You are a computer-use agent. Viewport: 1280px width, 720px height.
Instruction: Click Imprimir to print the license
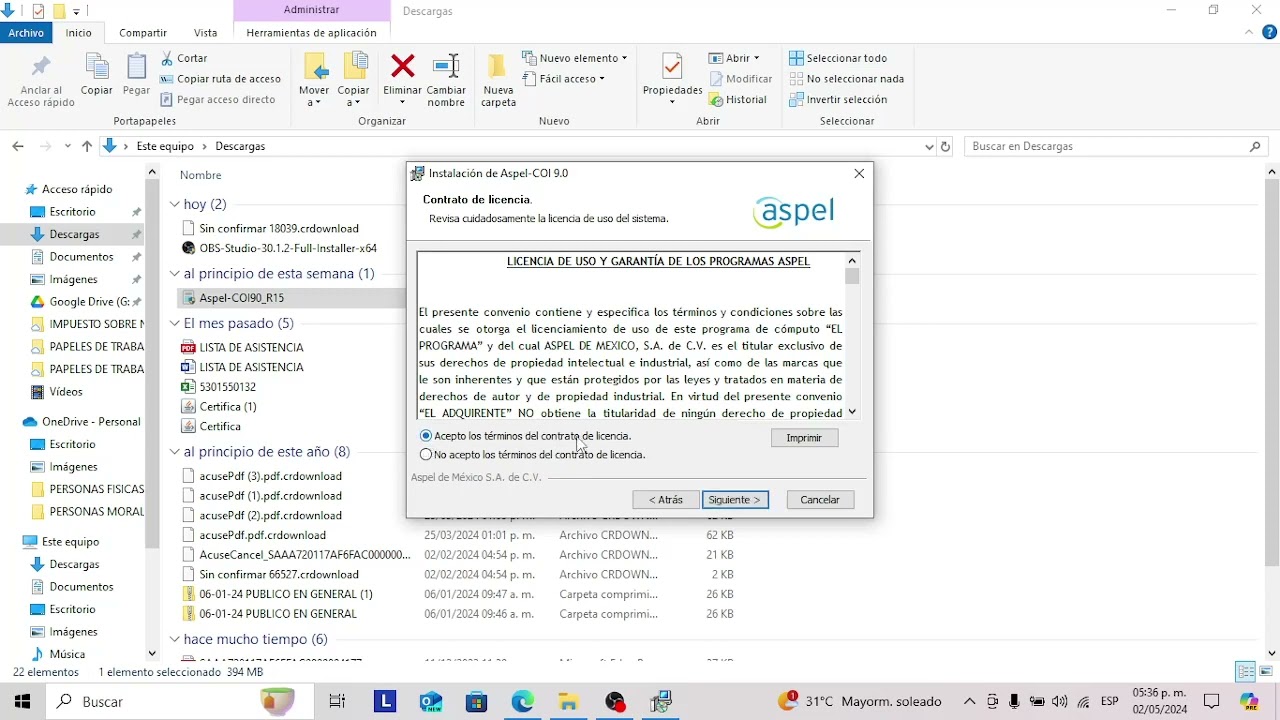click(804, 438)
